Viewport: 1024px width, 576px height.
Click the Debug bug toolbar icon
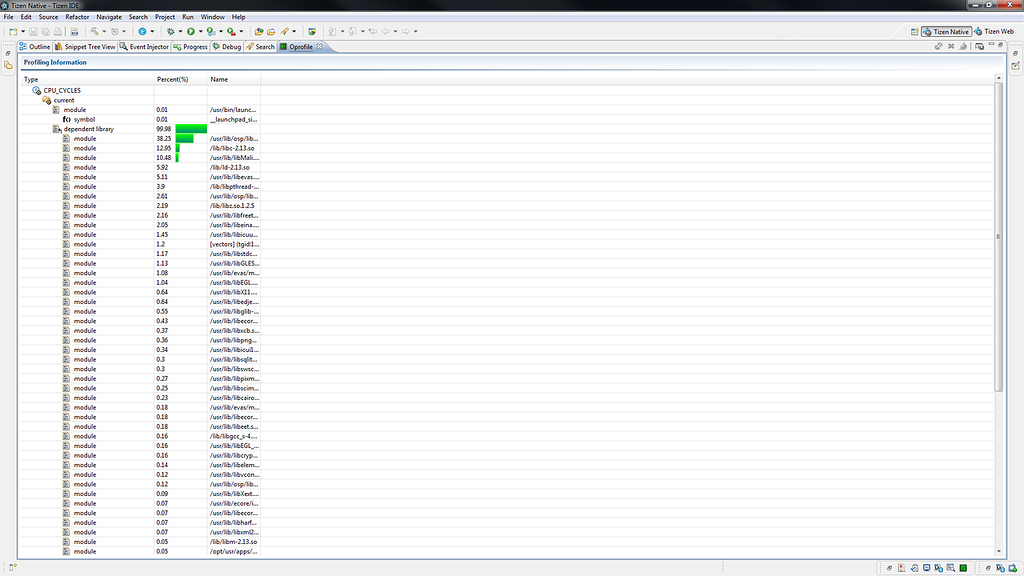click(170, 31)
